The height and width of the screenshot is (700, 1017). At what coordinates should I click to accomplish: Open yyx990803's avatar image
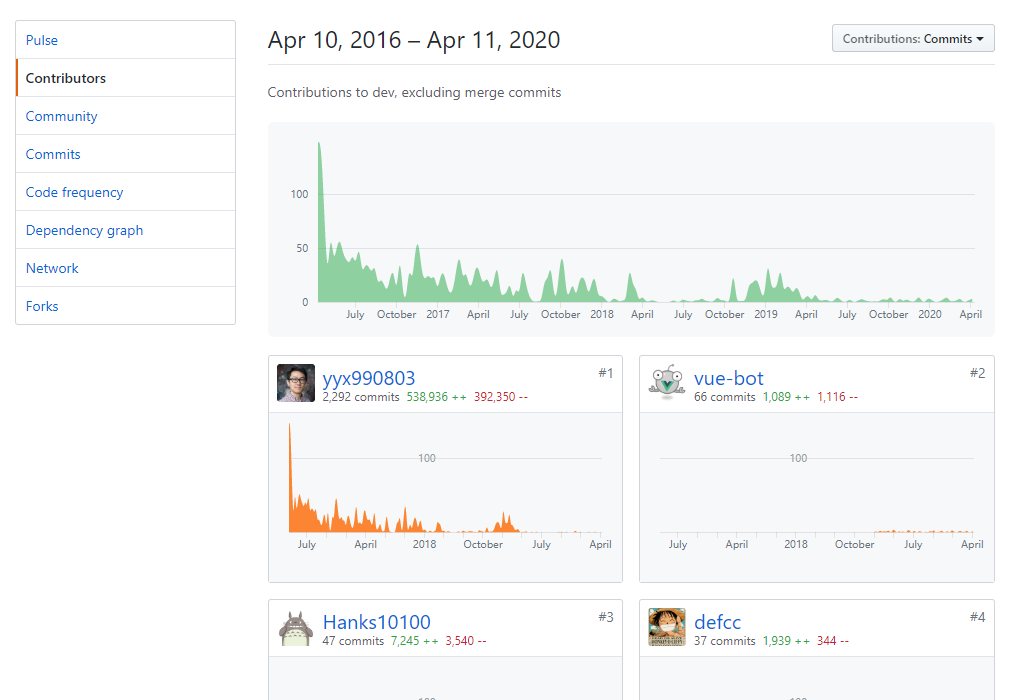(296, 383)
